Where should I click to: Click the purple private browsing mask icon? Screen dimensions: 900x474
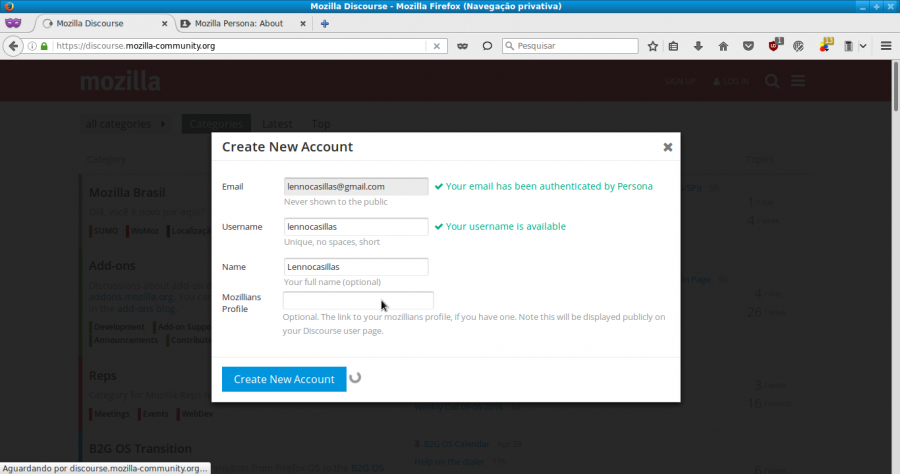pos(13,23)
